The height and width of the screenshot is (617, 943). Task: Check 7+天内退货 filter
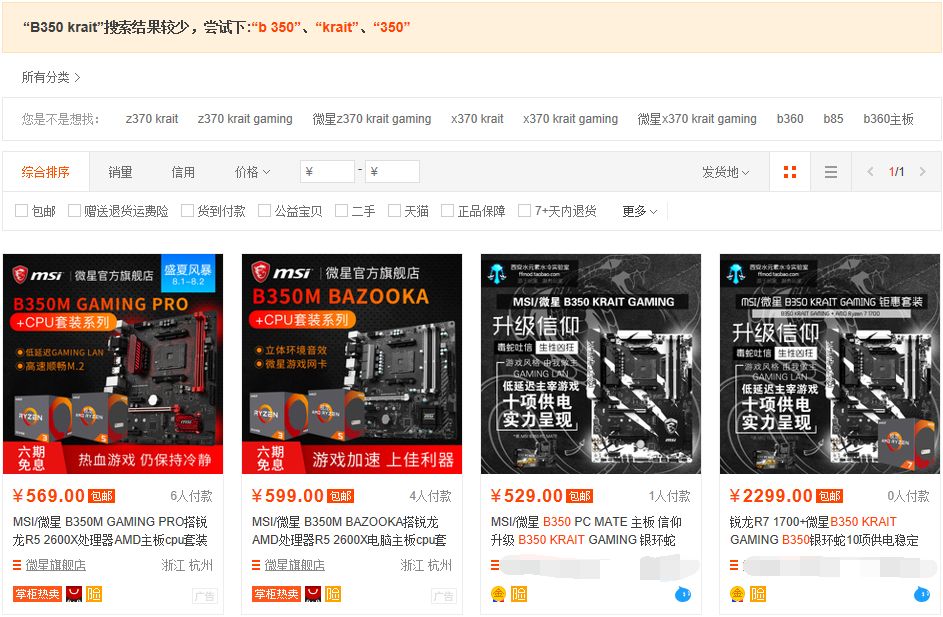[x=524, y=211]
